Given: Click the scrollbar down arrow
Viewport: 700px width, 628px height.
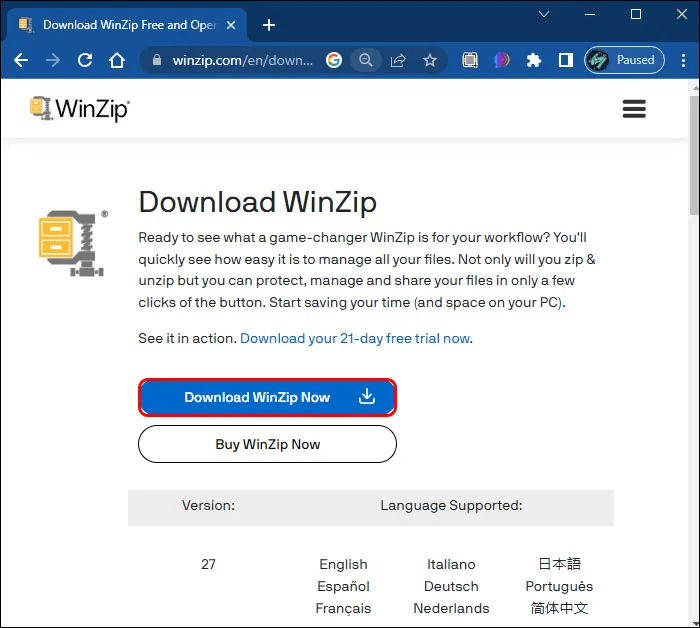Looking at the screenshot, I should point(694,623).
